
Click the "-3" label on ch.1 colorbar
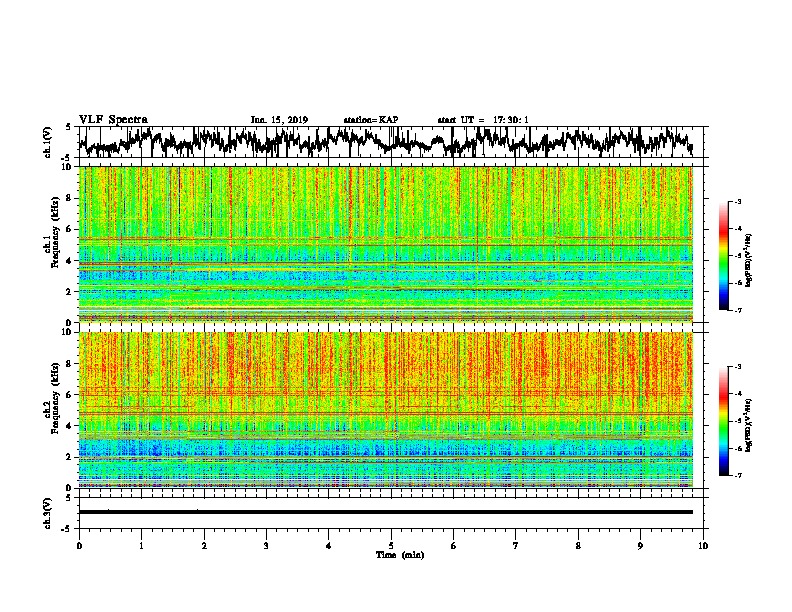[737, 202]
